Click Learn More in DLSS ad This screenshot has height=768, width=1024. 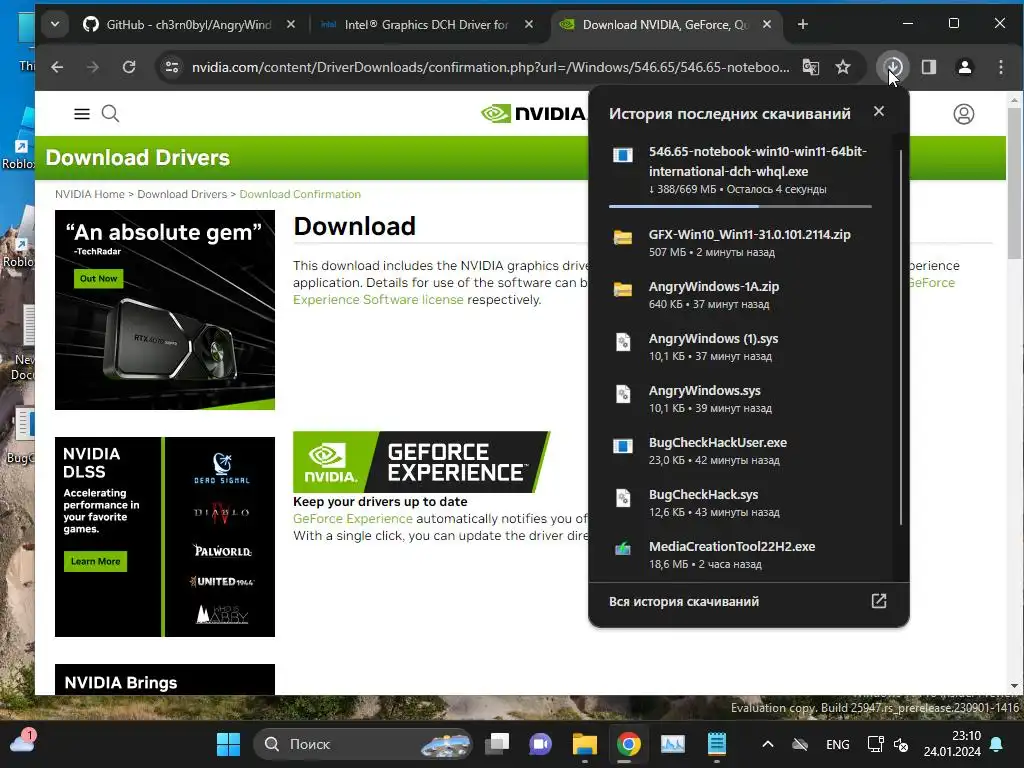coord(95,562)
